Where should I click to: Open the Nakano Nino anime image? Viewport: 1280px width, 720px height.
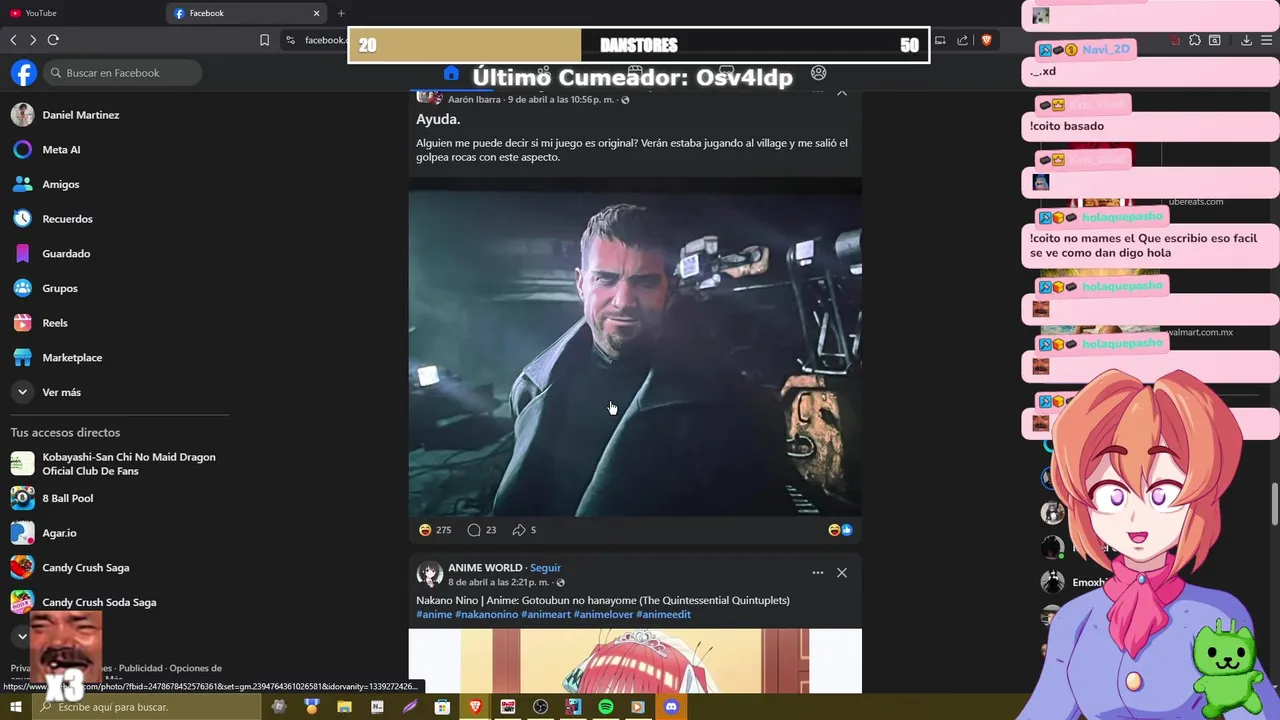(x=635, y=661)
